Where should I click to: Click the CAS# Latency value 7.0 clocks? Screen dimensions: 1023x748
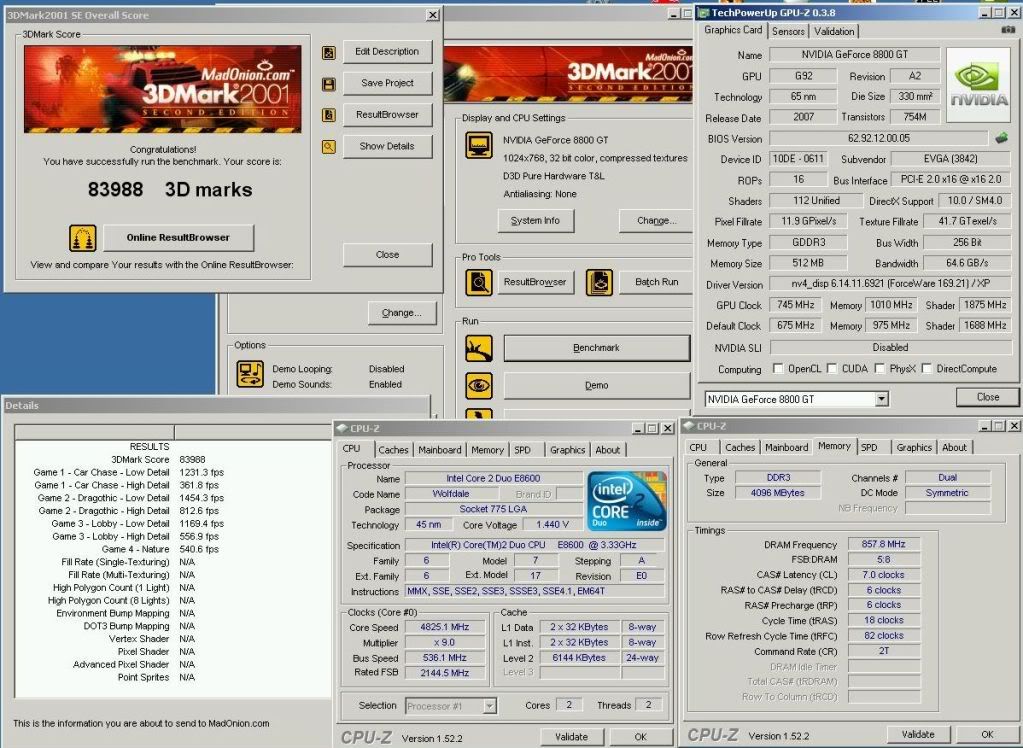click(883, 575)
